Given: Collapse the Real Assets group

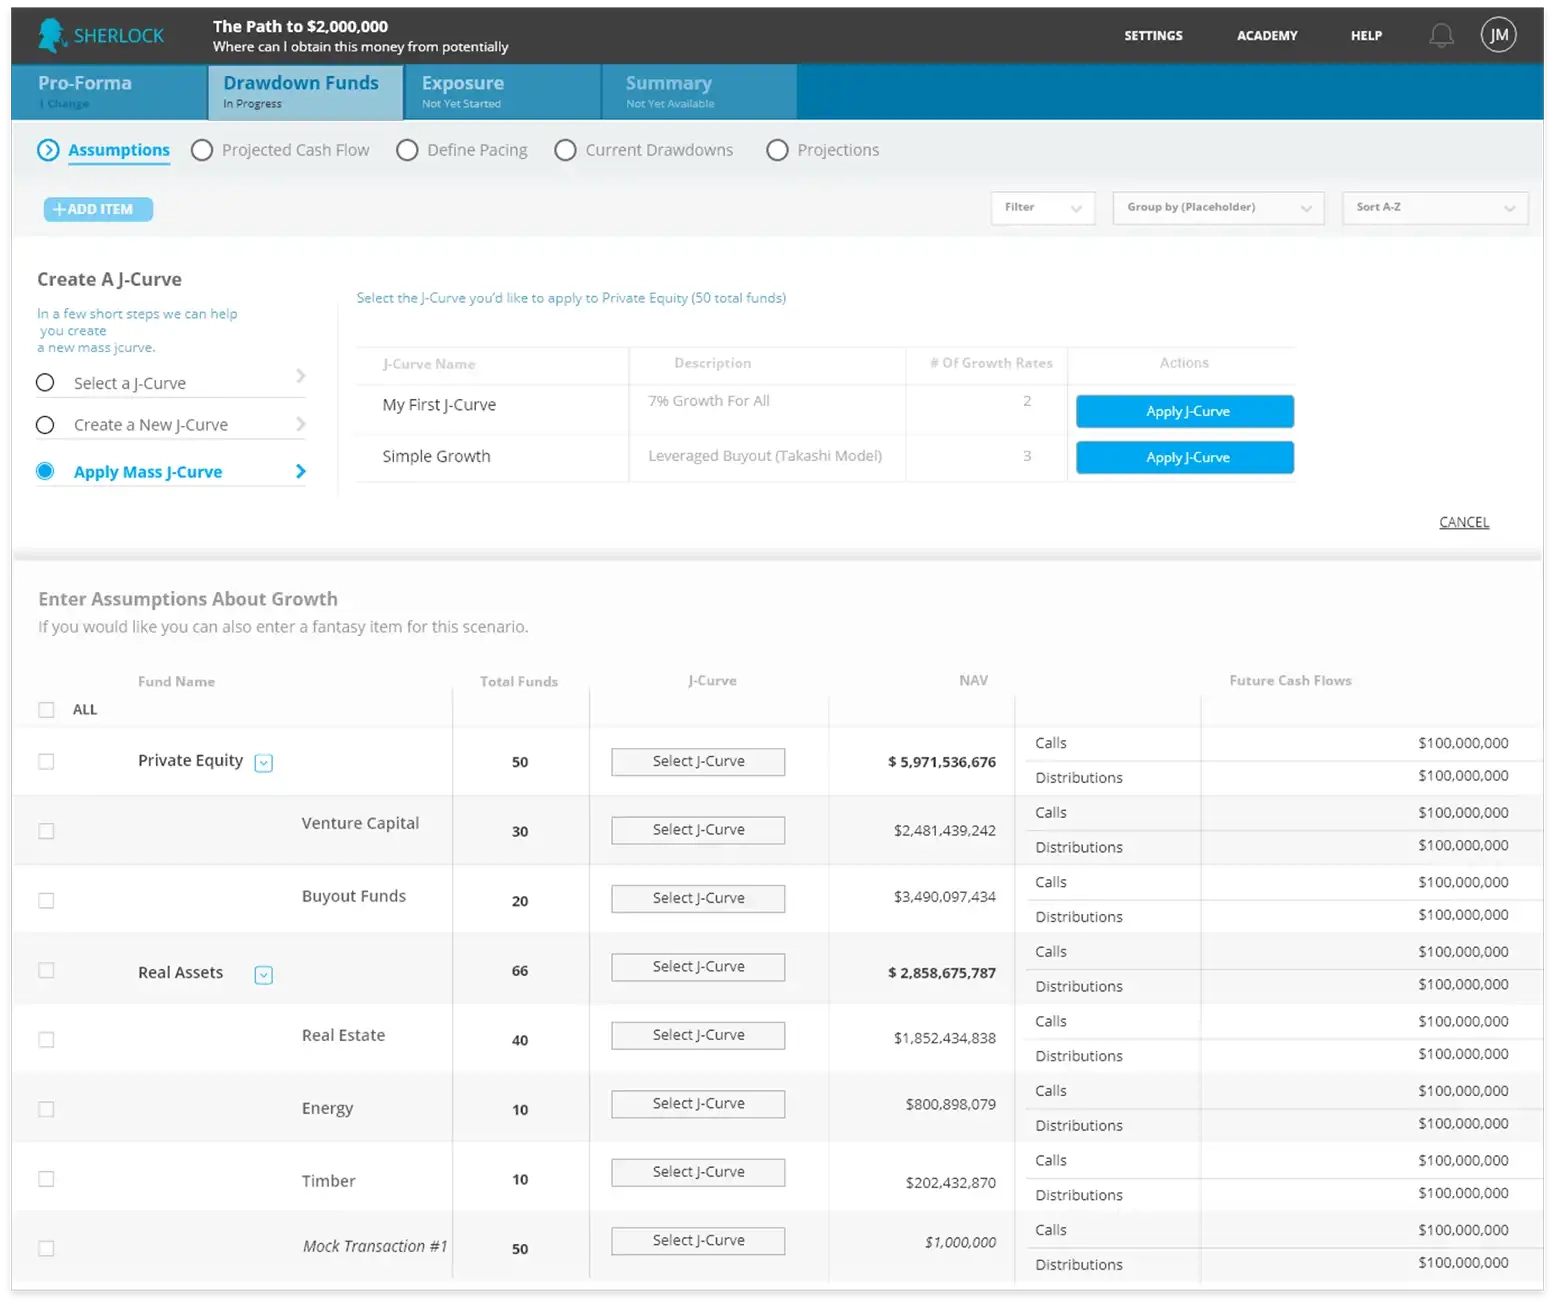Looking at the screenshot, I should coord(263,975).
